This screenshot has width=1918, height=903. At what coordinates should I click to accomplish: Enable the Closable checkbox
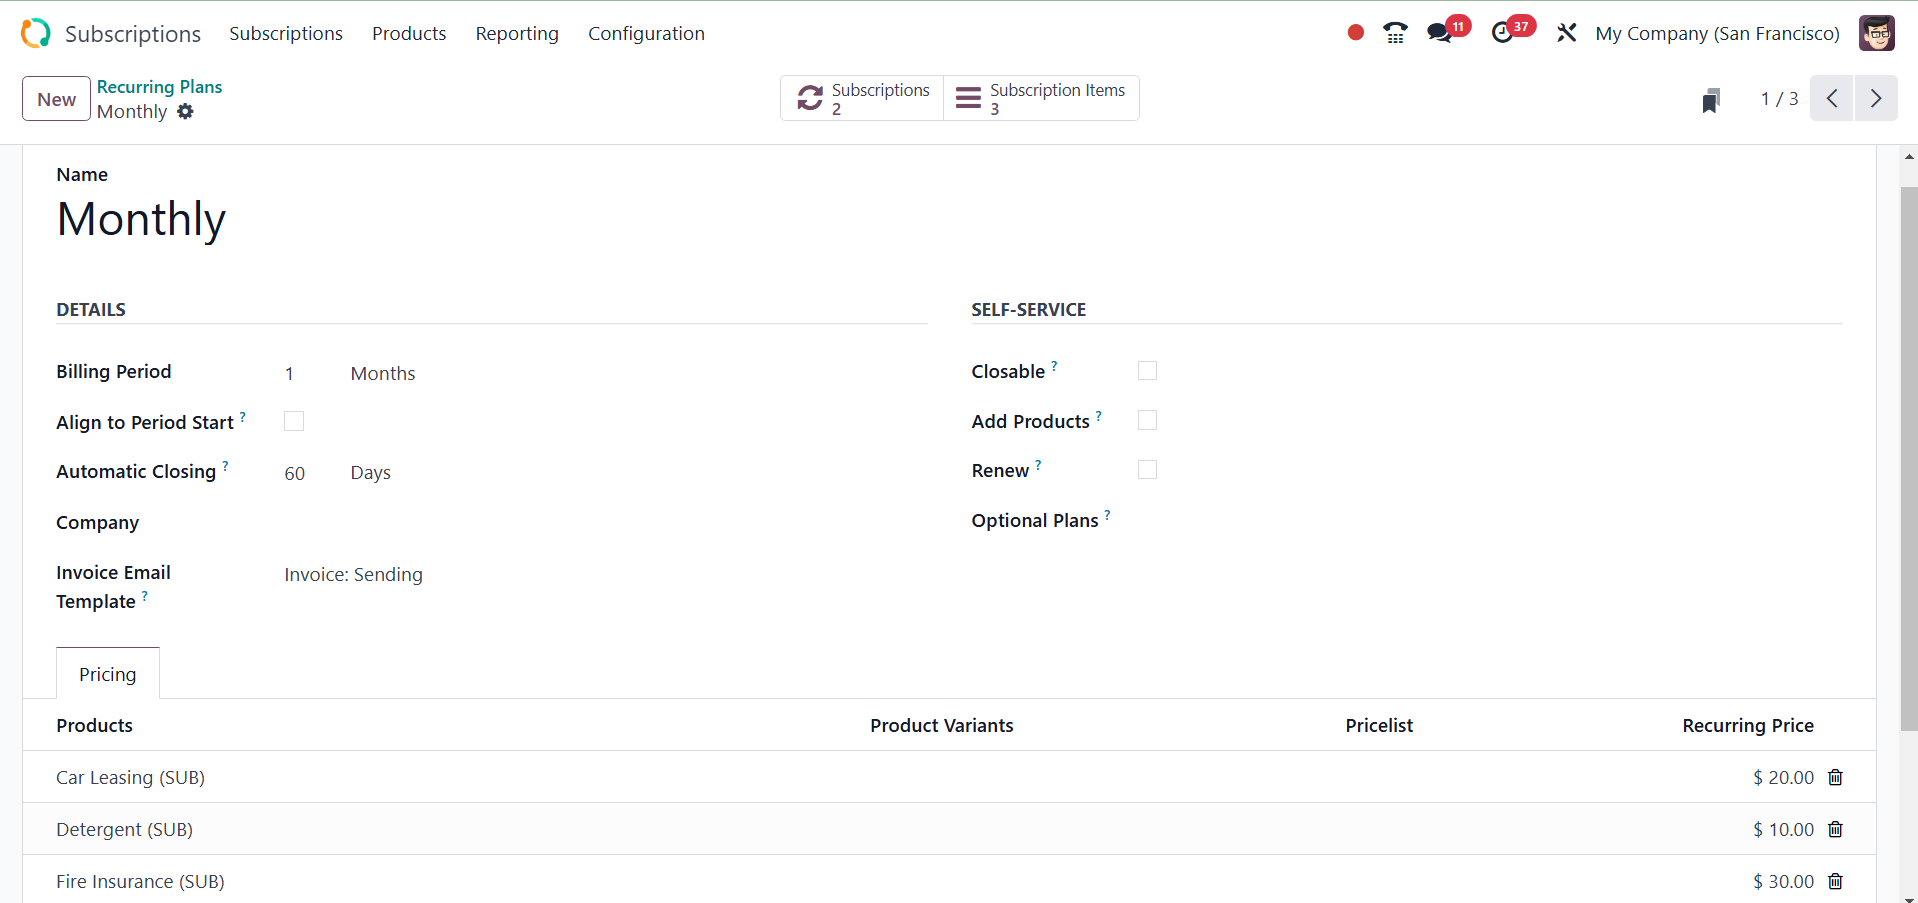point(1147,371)
